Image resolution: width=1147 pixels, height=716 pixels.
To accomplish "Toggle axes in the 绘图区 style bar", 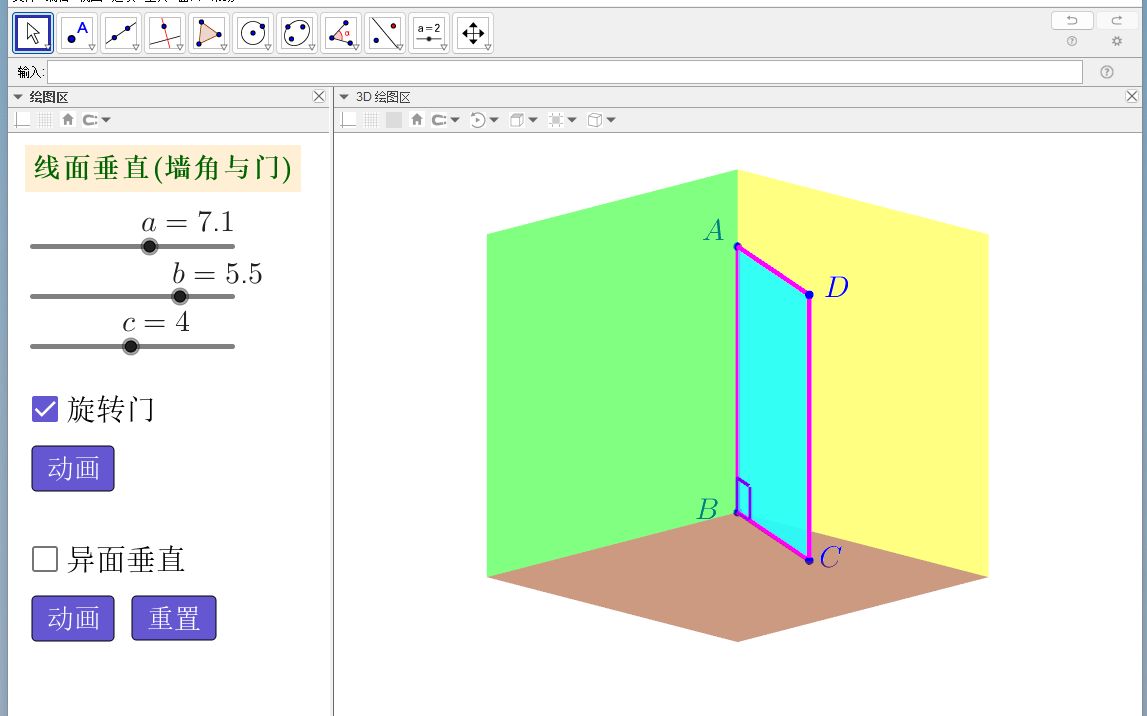I will pyautogui.click(x=22, y=119).
